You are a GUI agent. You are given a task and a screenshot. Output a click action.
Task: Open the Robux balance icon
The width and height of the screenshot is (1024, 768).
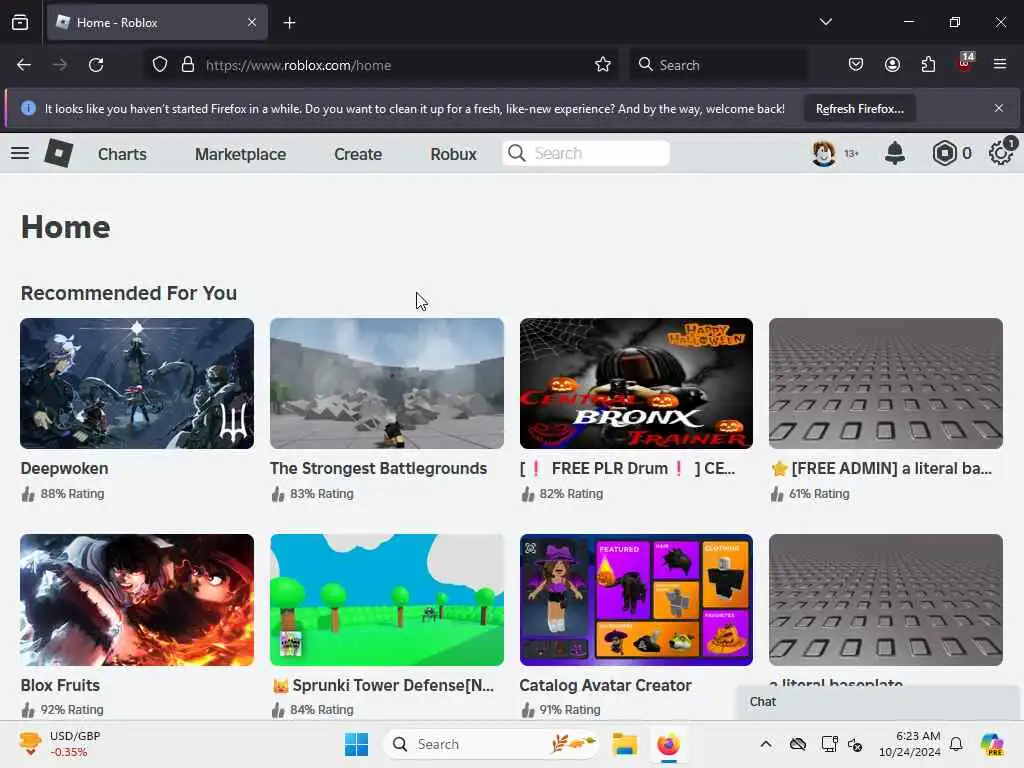click(944, 153)
